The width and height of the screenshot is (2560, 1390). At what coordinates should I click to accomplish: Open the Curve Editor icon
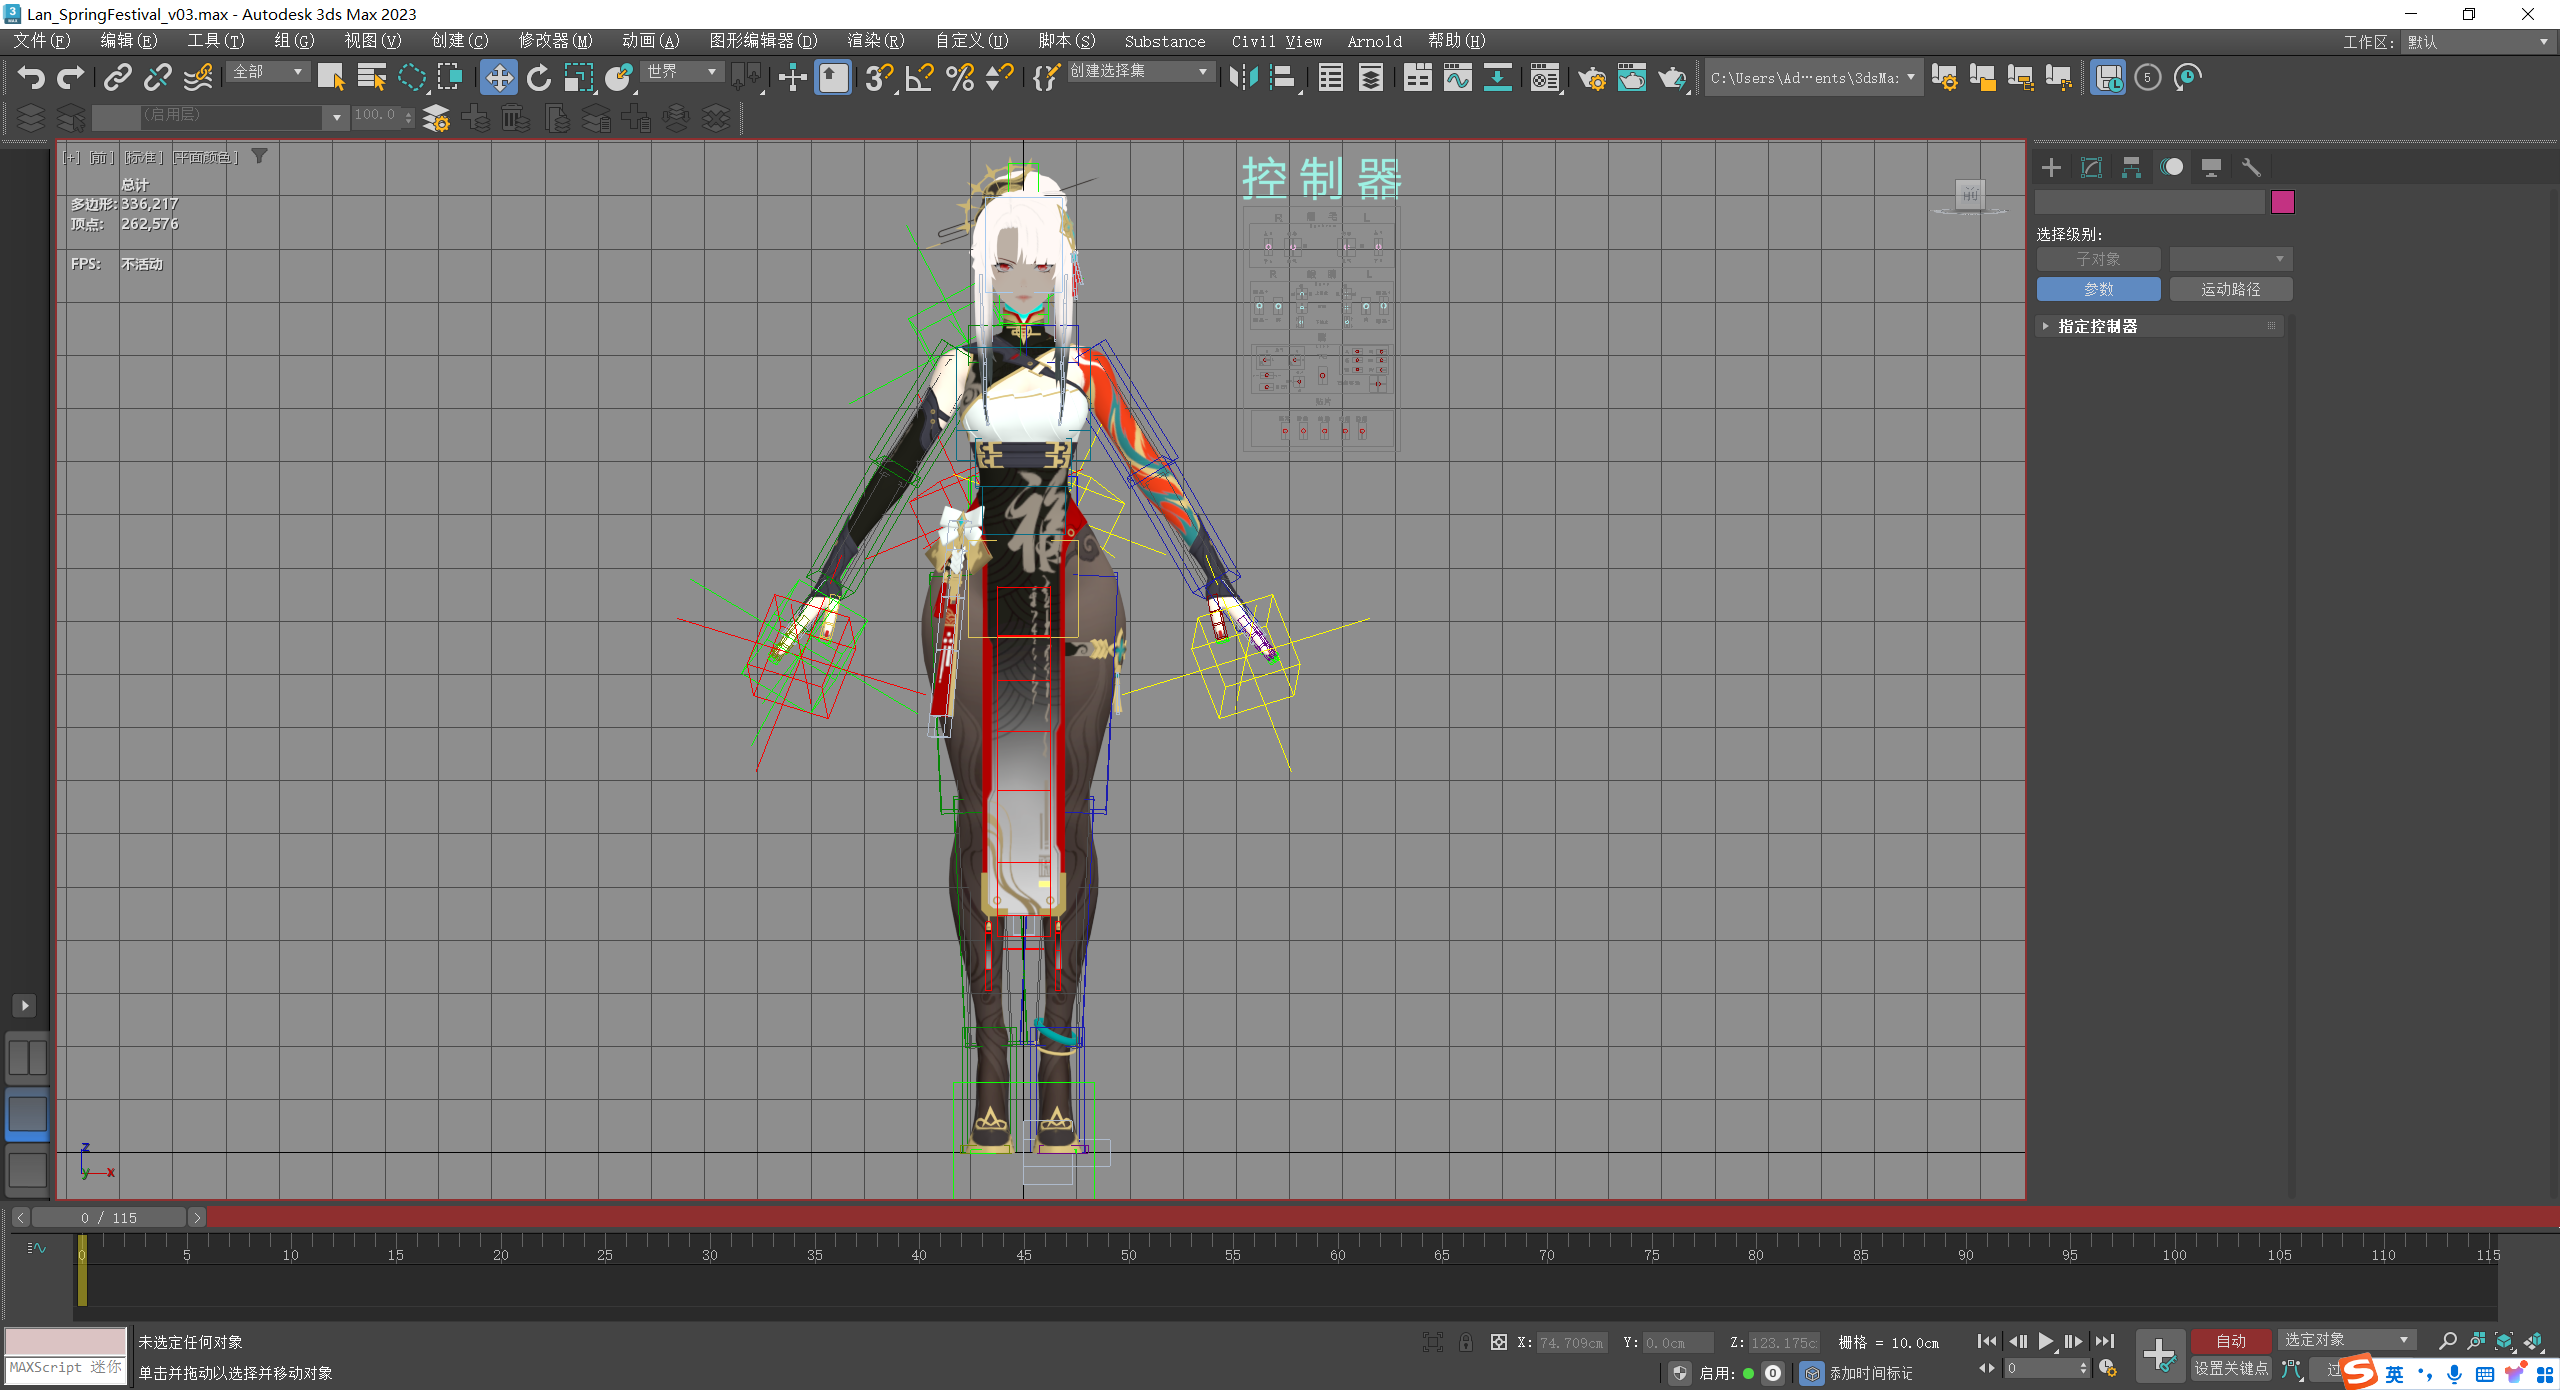coord(1457,77)
